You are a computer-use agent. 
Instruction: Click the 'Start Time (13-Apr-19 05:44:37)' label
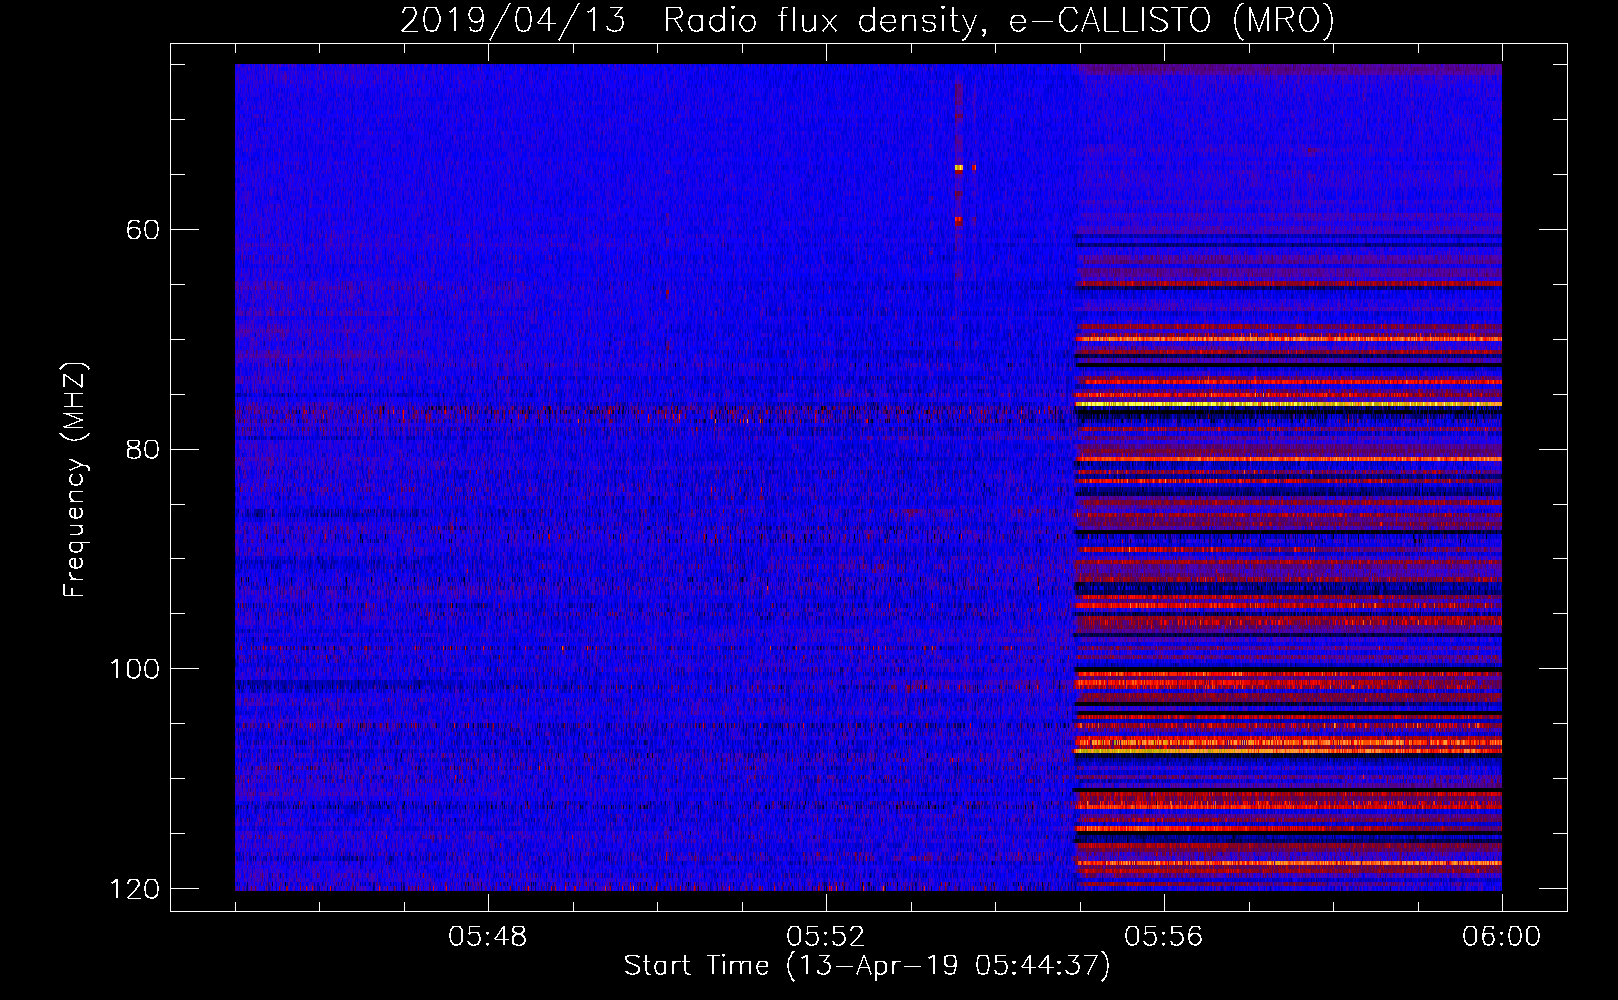tap(867, 966)
